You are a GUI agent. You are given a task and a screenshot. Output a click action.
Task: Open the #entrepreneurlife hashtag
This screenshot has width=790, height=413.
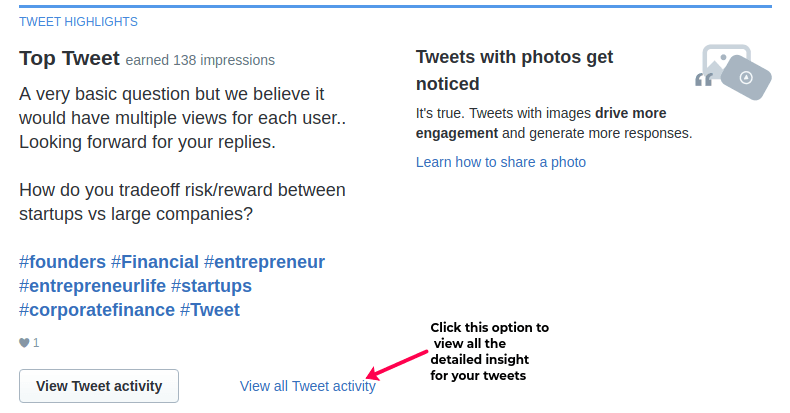coord(92,286)
